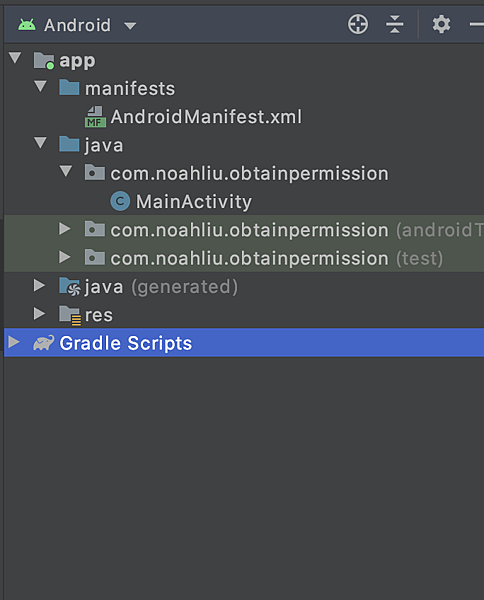
Task: Click the green Android robot icon
Action: [27, 25]
